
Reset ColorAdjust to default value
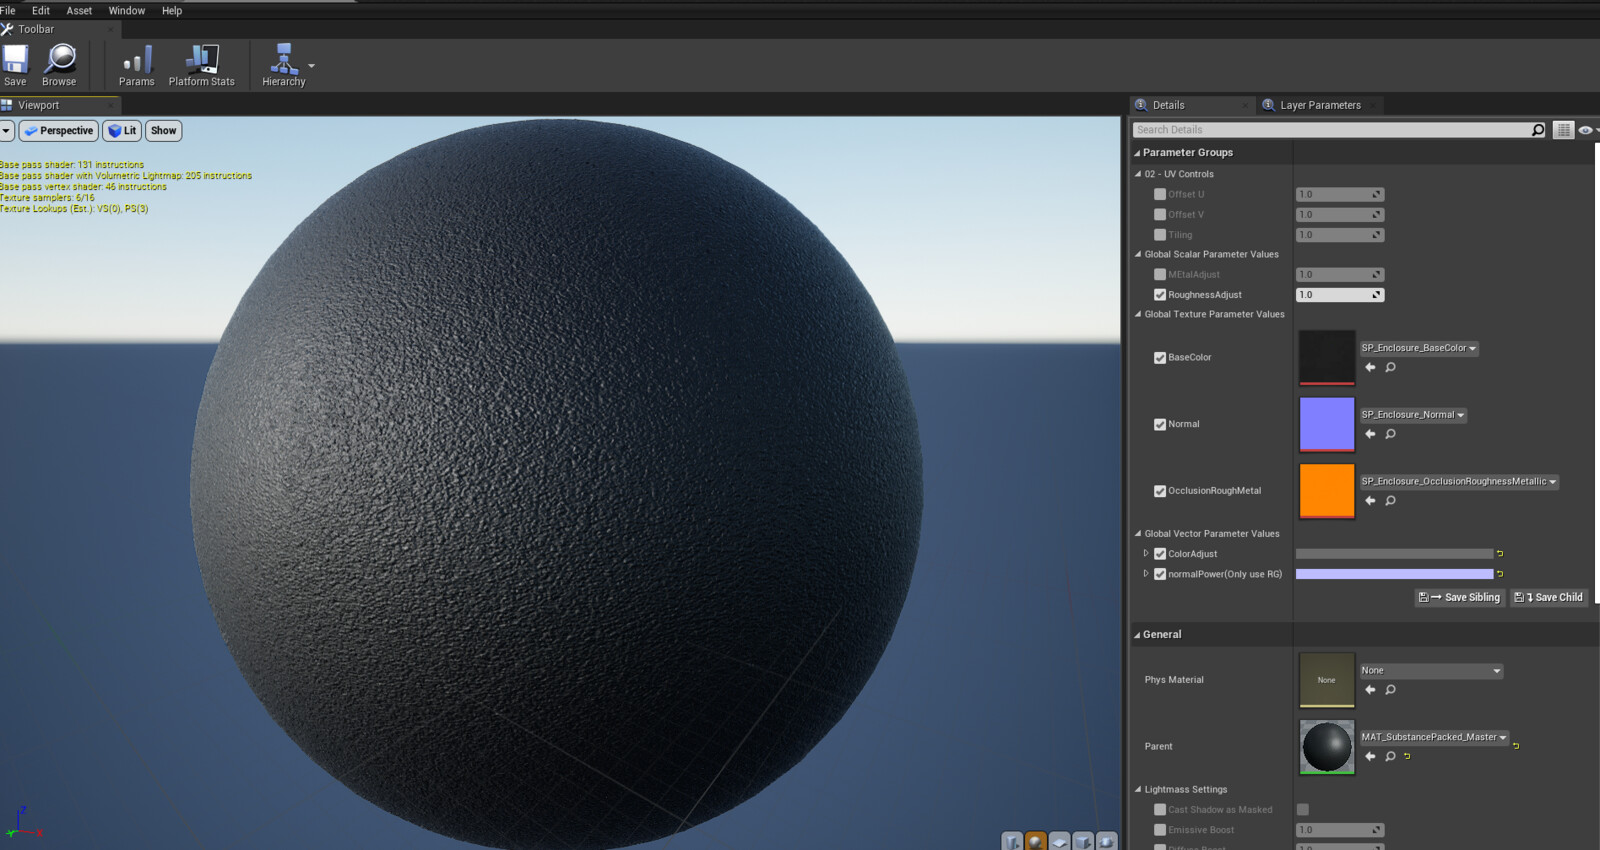pos(1500,553)
